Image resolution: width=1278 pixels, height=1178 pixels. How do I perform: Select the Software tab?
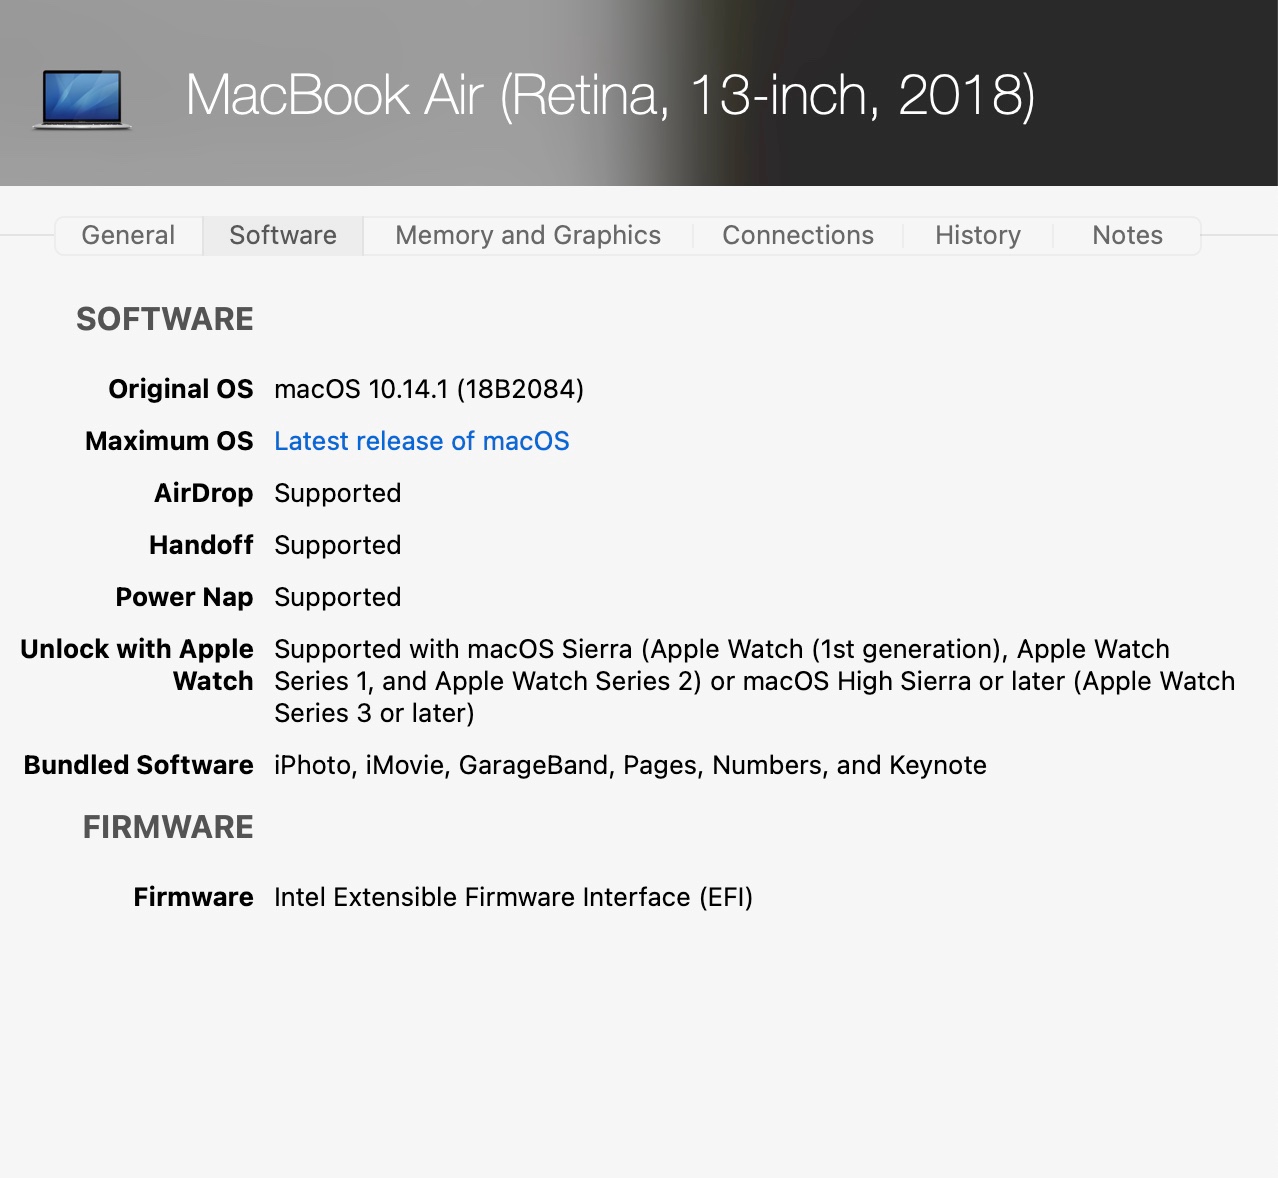coord(283,235)
